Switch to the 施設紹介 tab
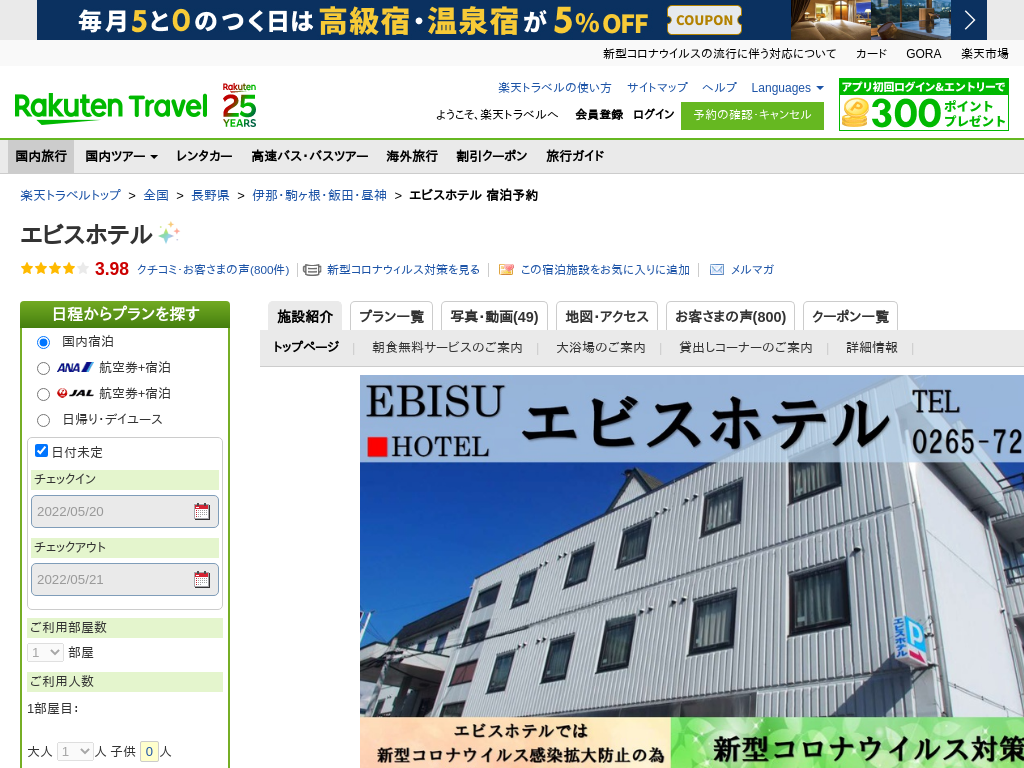This screenshot has width=1024, height=768. [x=305, y=317]
